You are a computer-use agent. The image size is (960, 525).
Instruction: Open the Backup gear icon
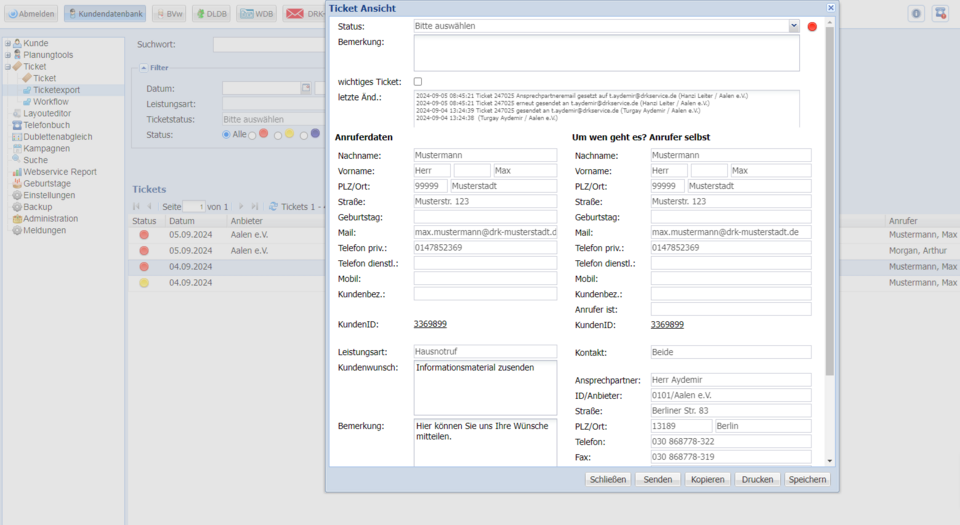click(17, 207)
